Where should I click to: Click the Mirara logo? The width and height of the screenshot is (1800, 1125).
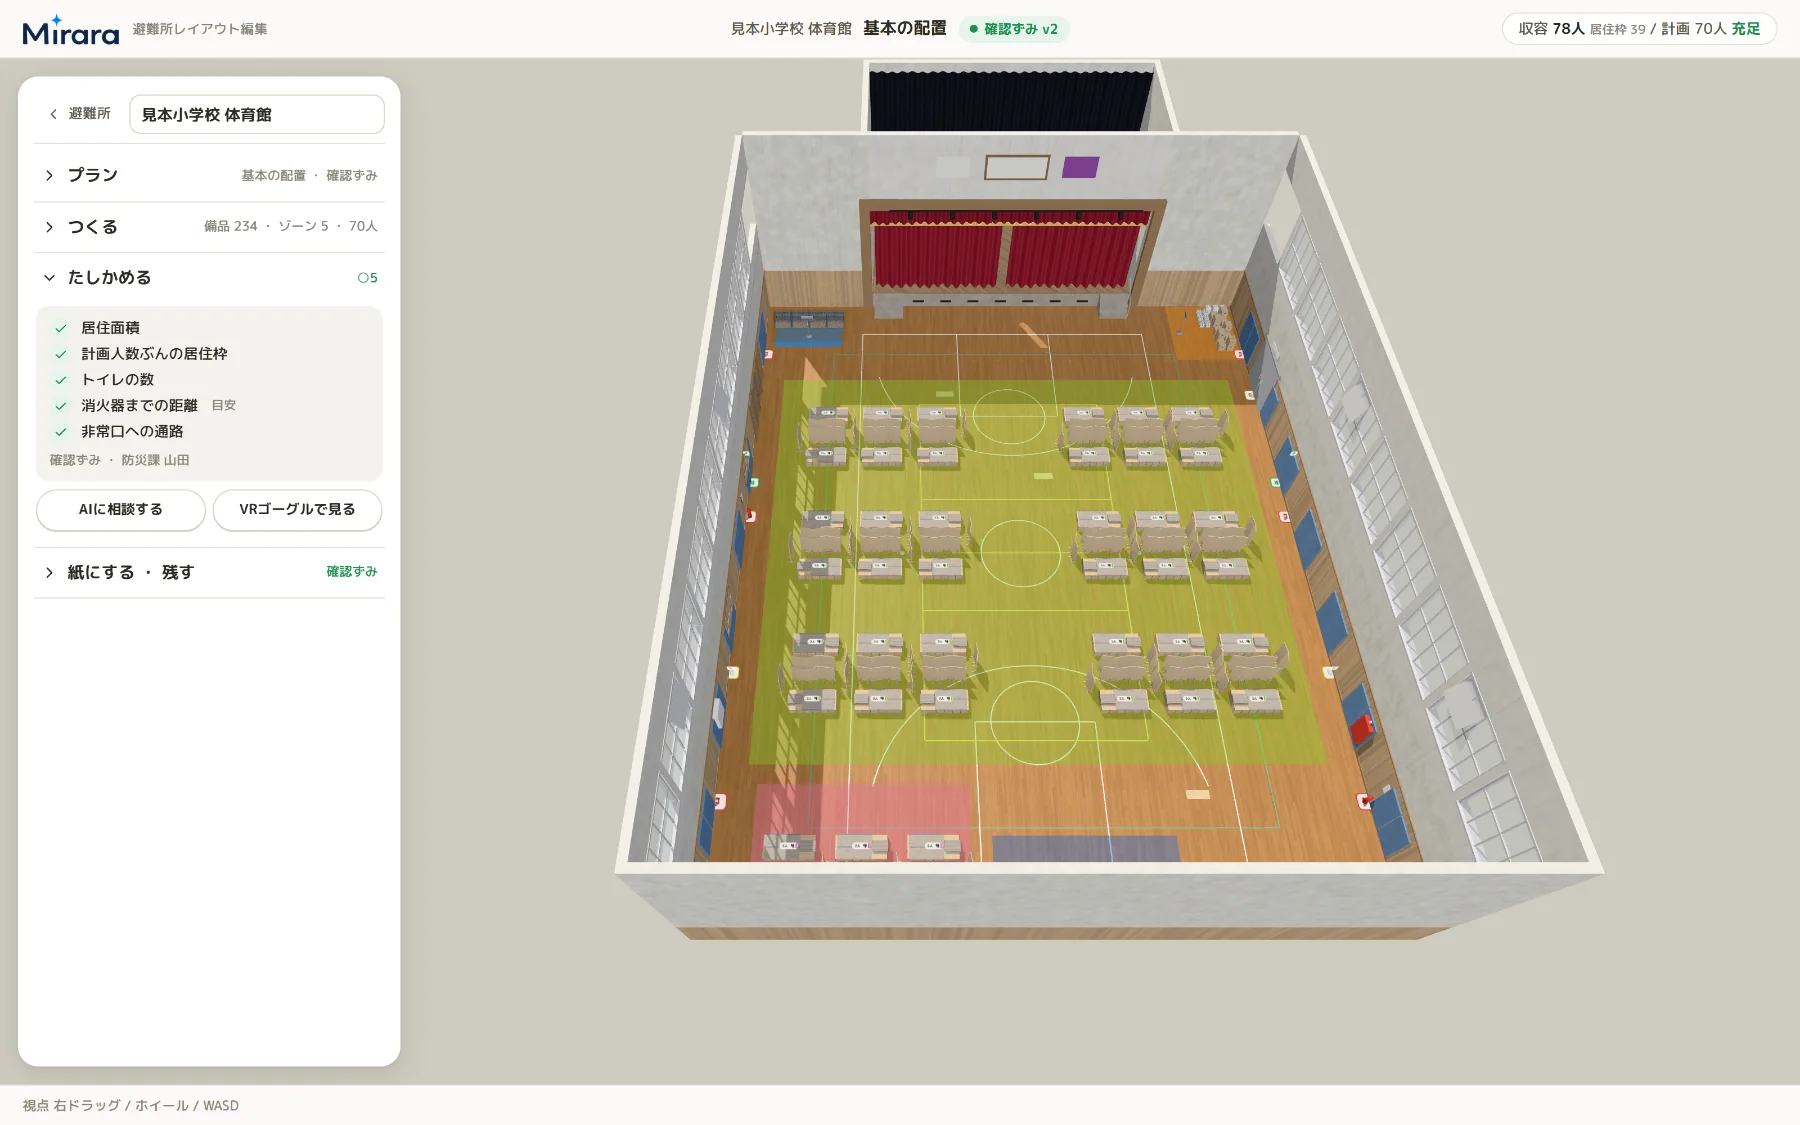70,30
